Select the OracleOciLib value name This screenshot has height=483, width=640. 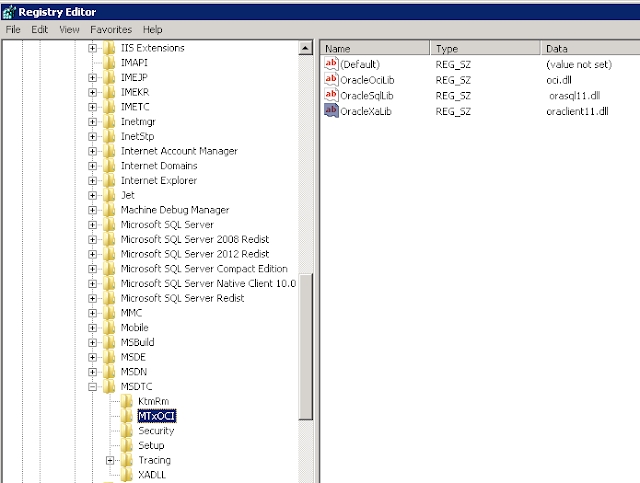click(367, 80)
